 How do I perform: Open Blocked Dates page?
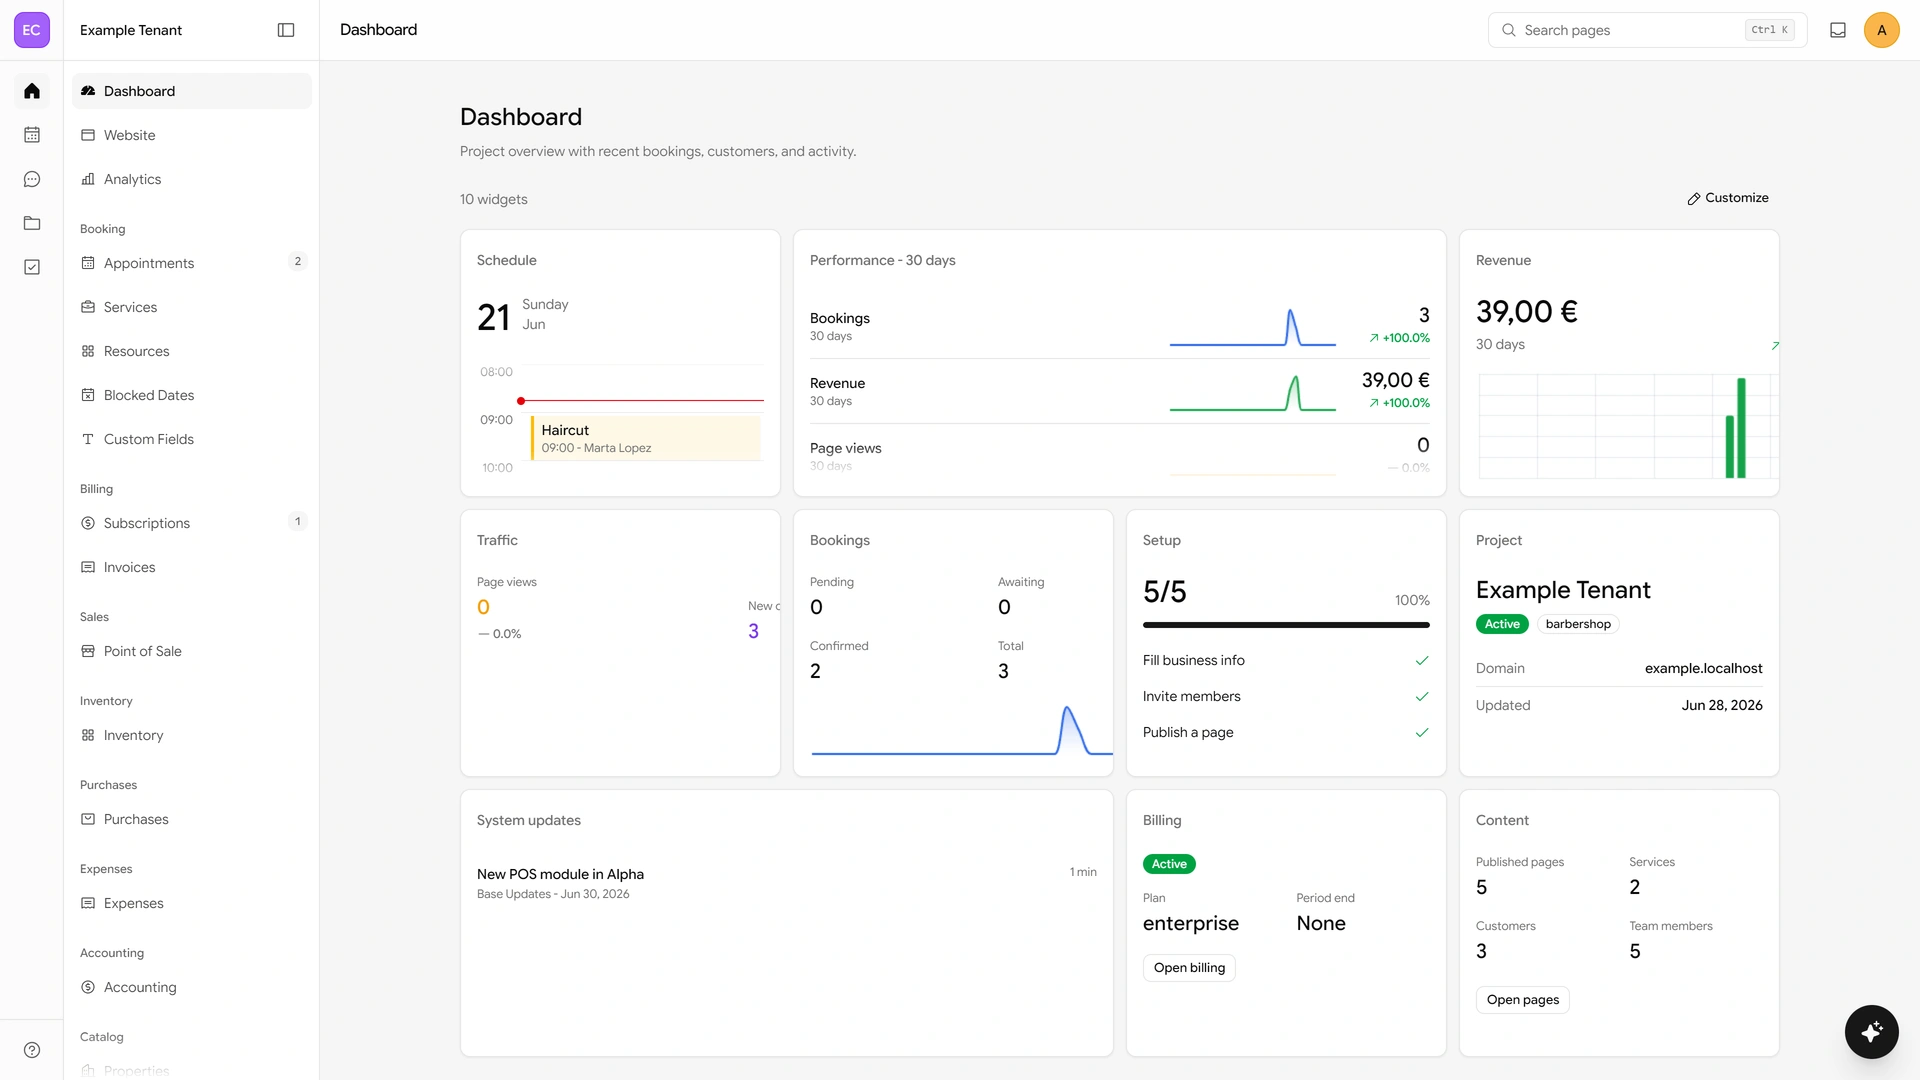coord(192,395)
